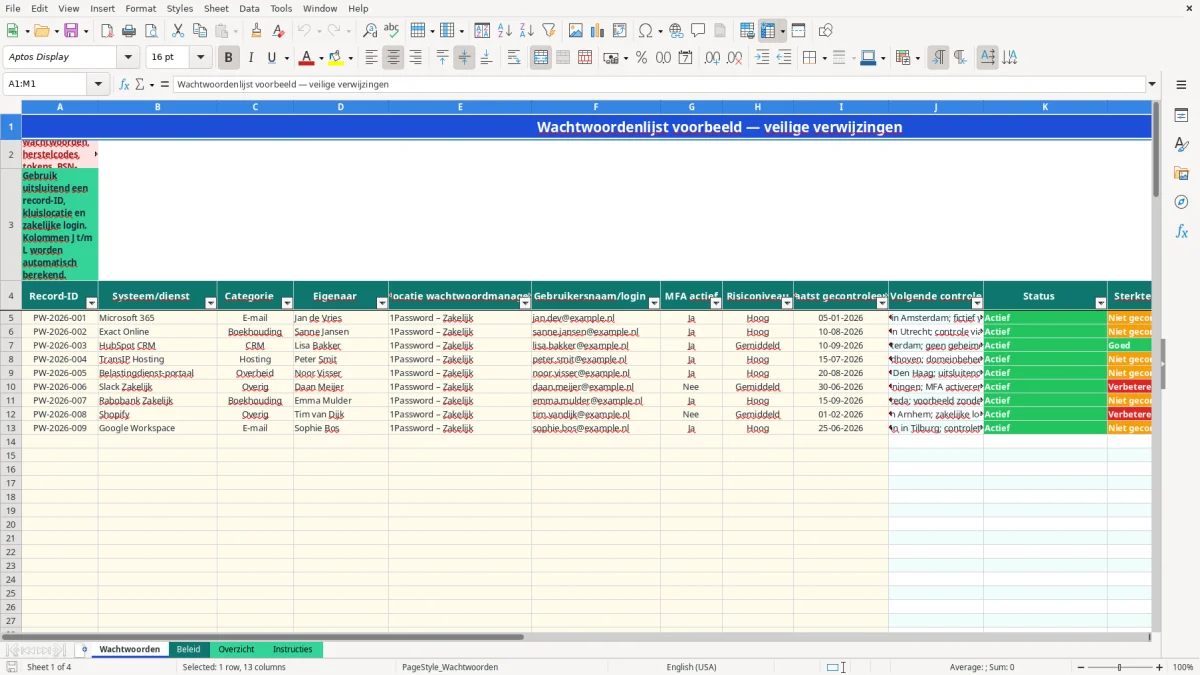Toggle Underline formatting

[271, 58]
